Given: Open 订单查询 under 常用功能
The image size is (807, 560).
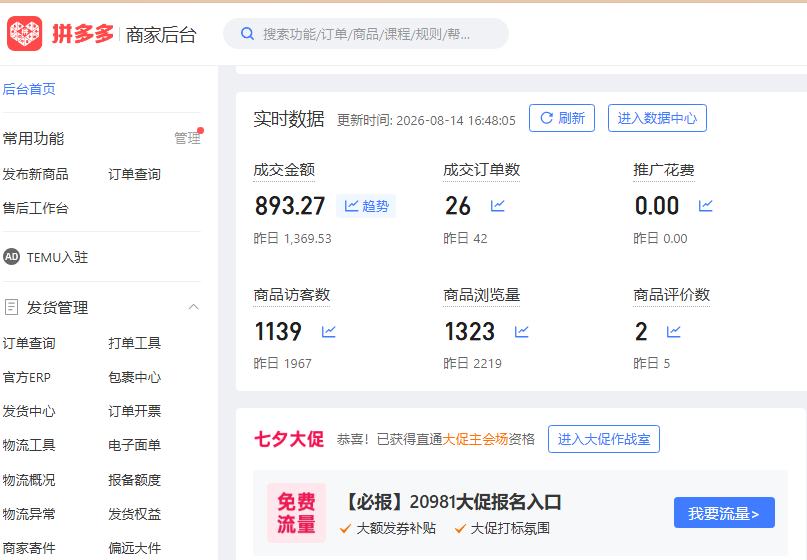Looking at the screenshot, I should [x=134, y=174].
